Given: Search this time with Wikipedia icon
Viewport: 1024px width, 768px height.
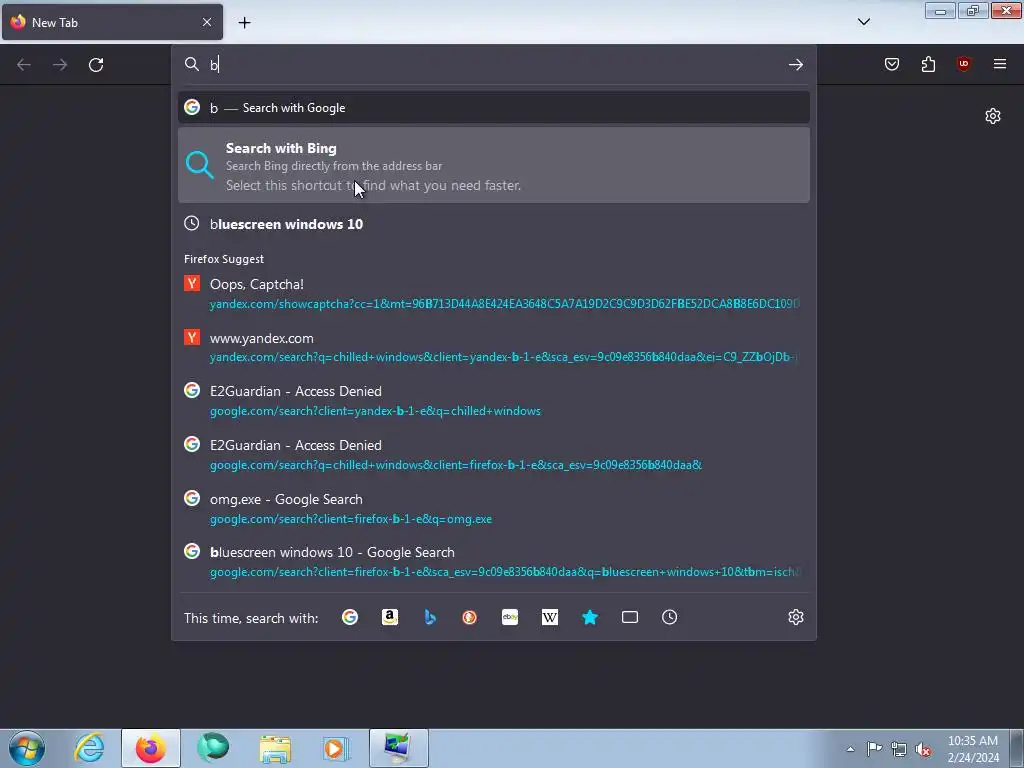Looking at the screenshot, I should click(550, 617).
